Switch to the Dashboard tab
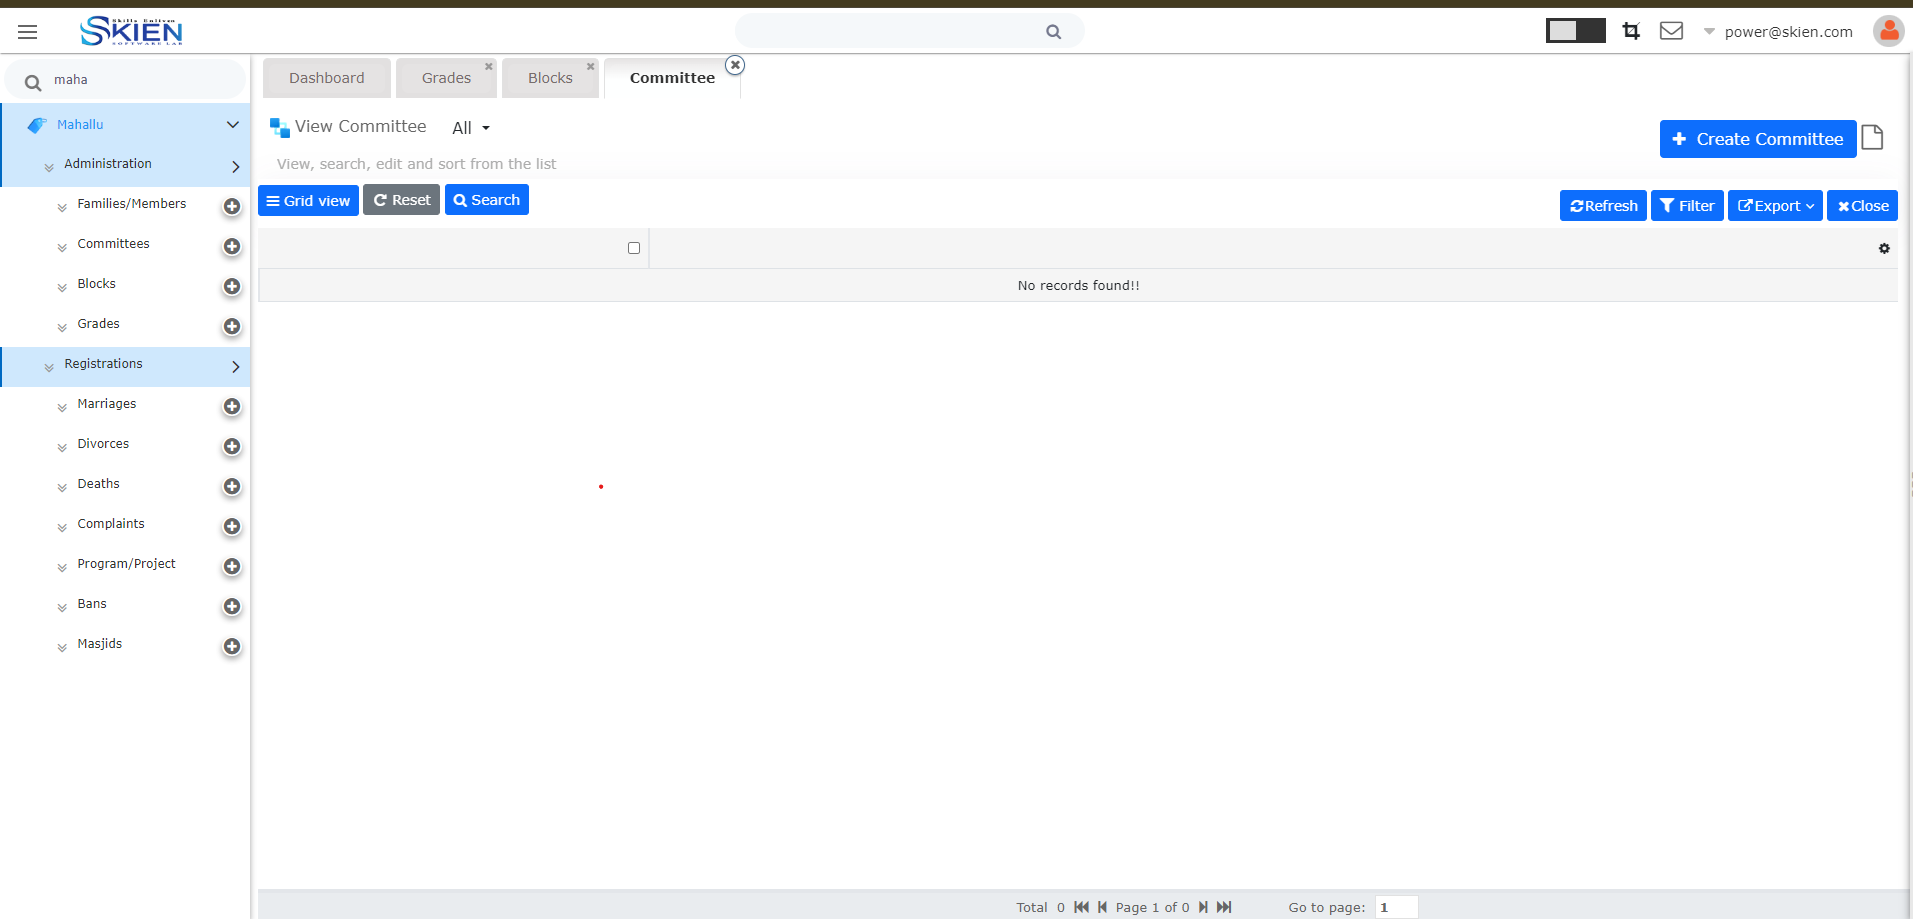The image size is (1913, 919). 326,78
